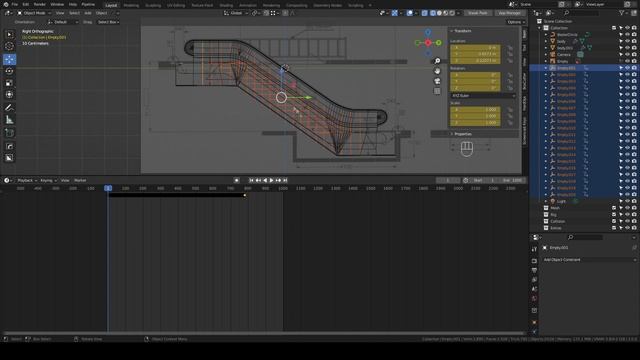640x360 pixels.
Task: Toggle the auto keying record button
Action: click(x=236, y=180)
